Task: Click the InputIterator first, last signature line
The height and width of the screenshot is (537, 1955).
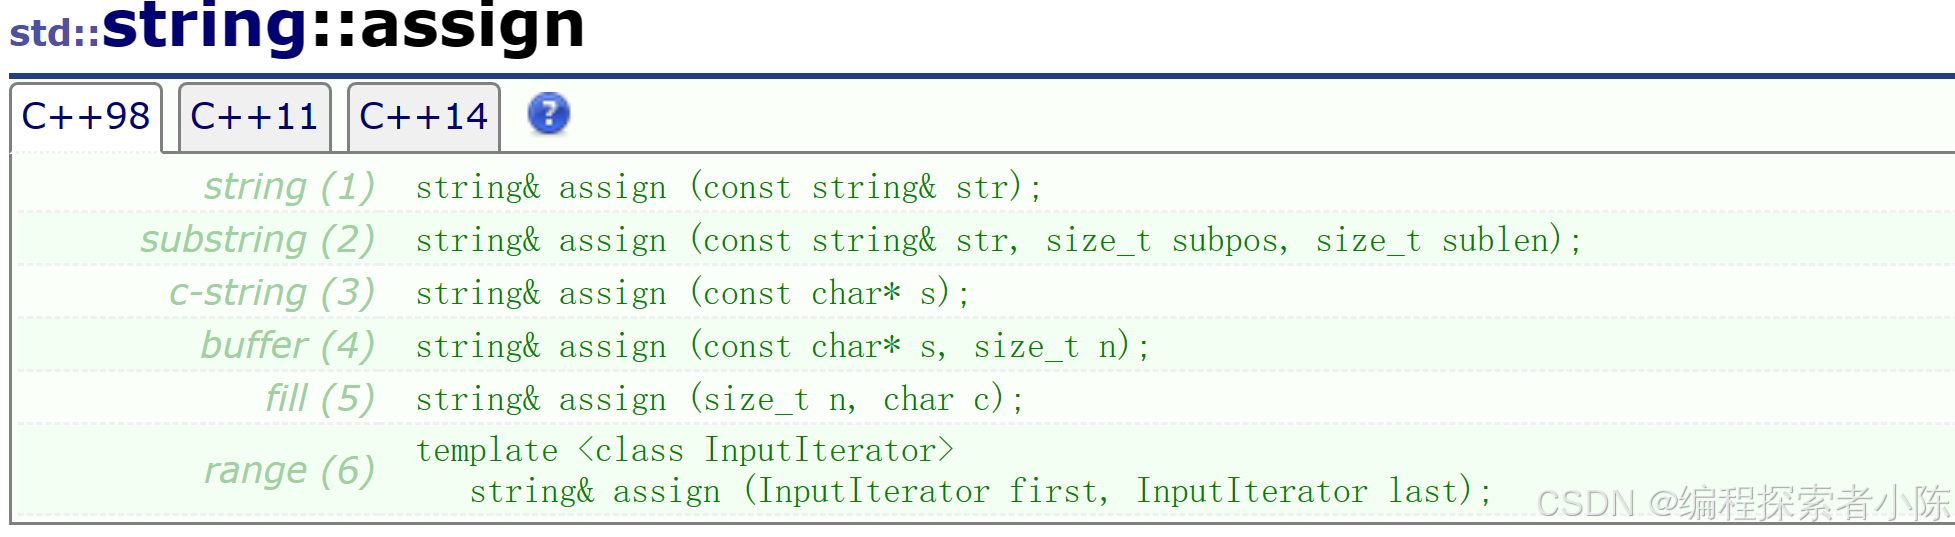Action: click(980, 491)
